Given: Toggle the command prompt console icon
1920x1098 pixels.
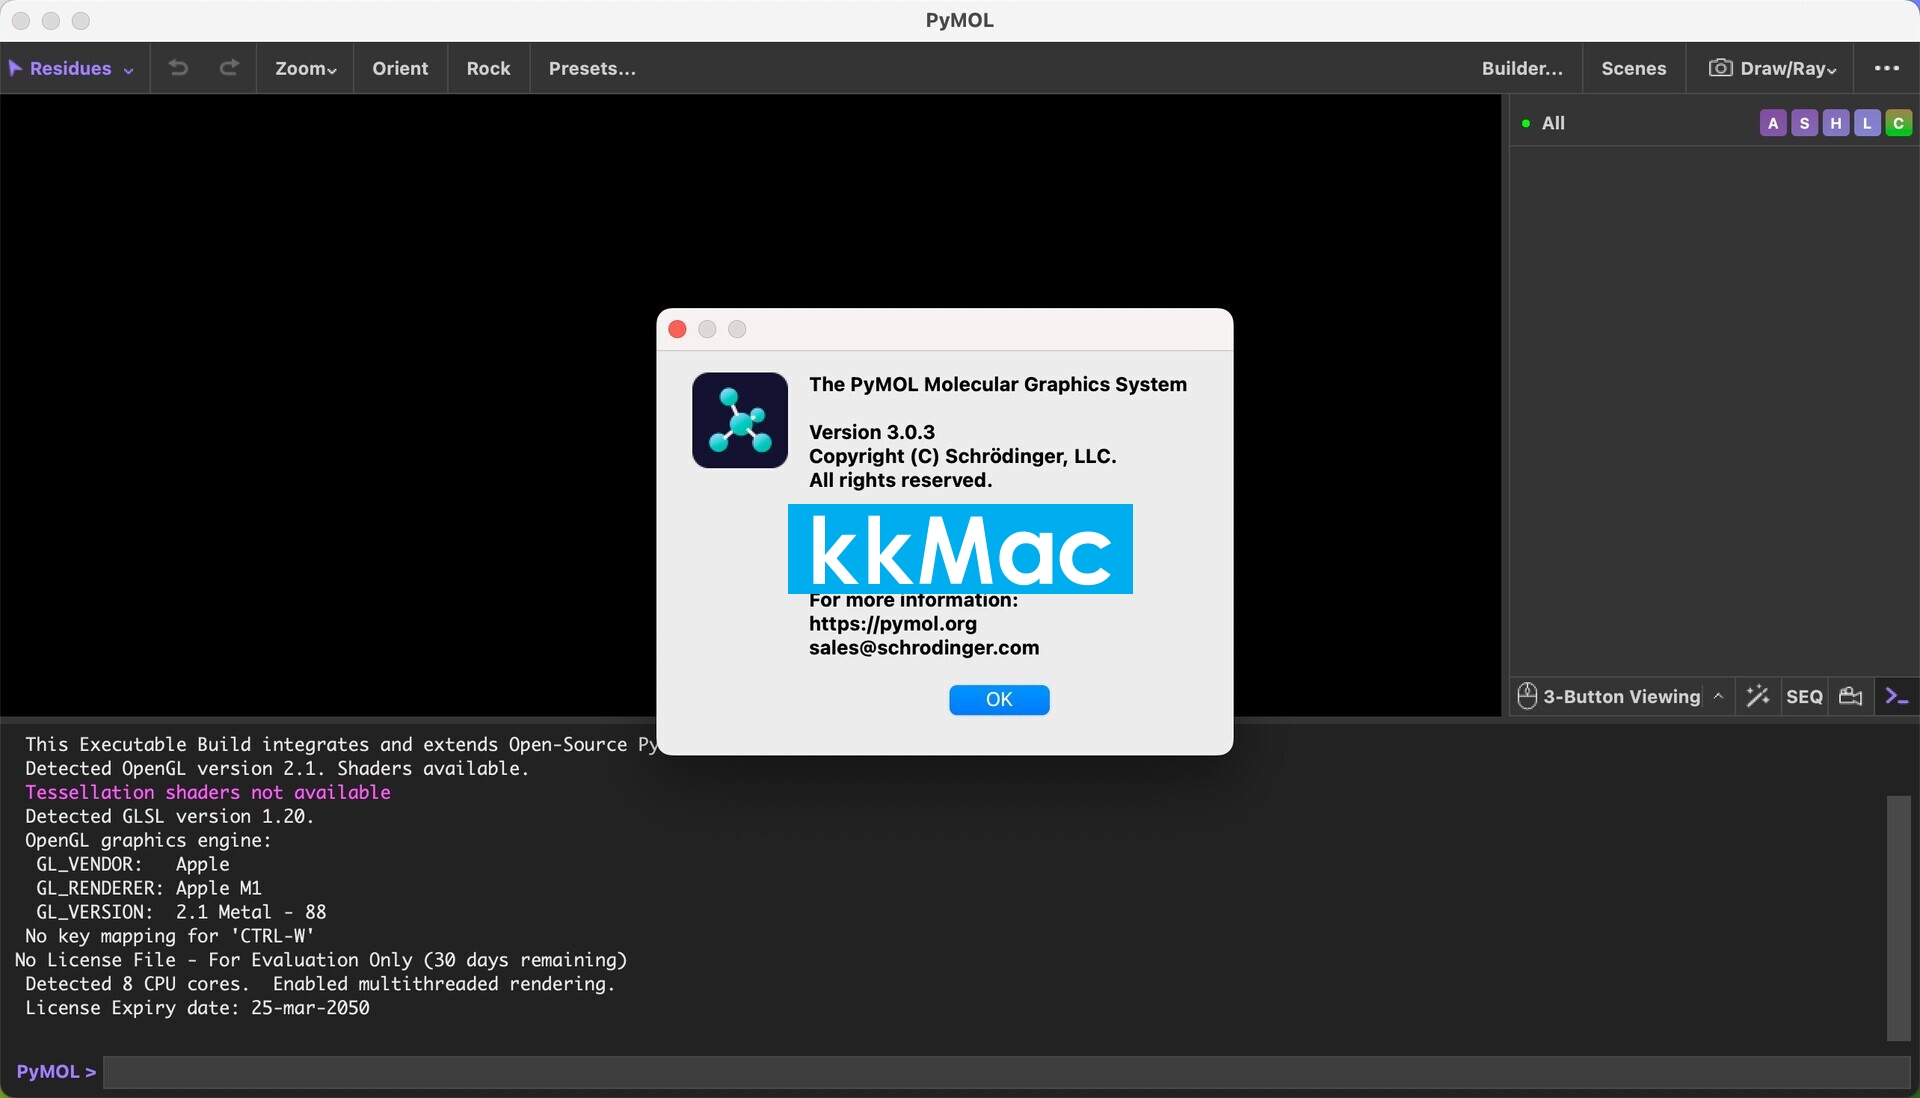Looking at the screenshot, I should click(x=1897, y=696).
